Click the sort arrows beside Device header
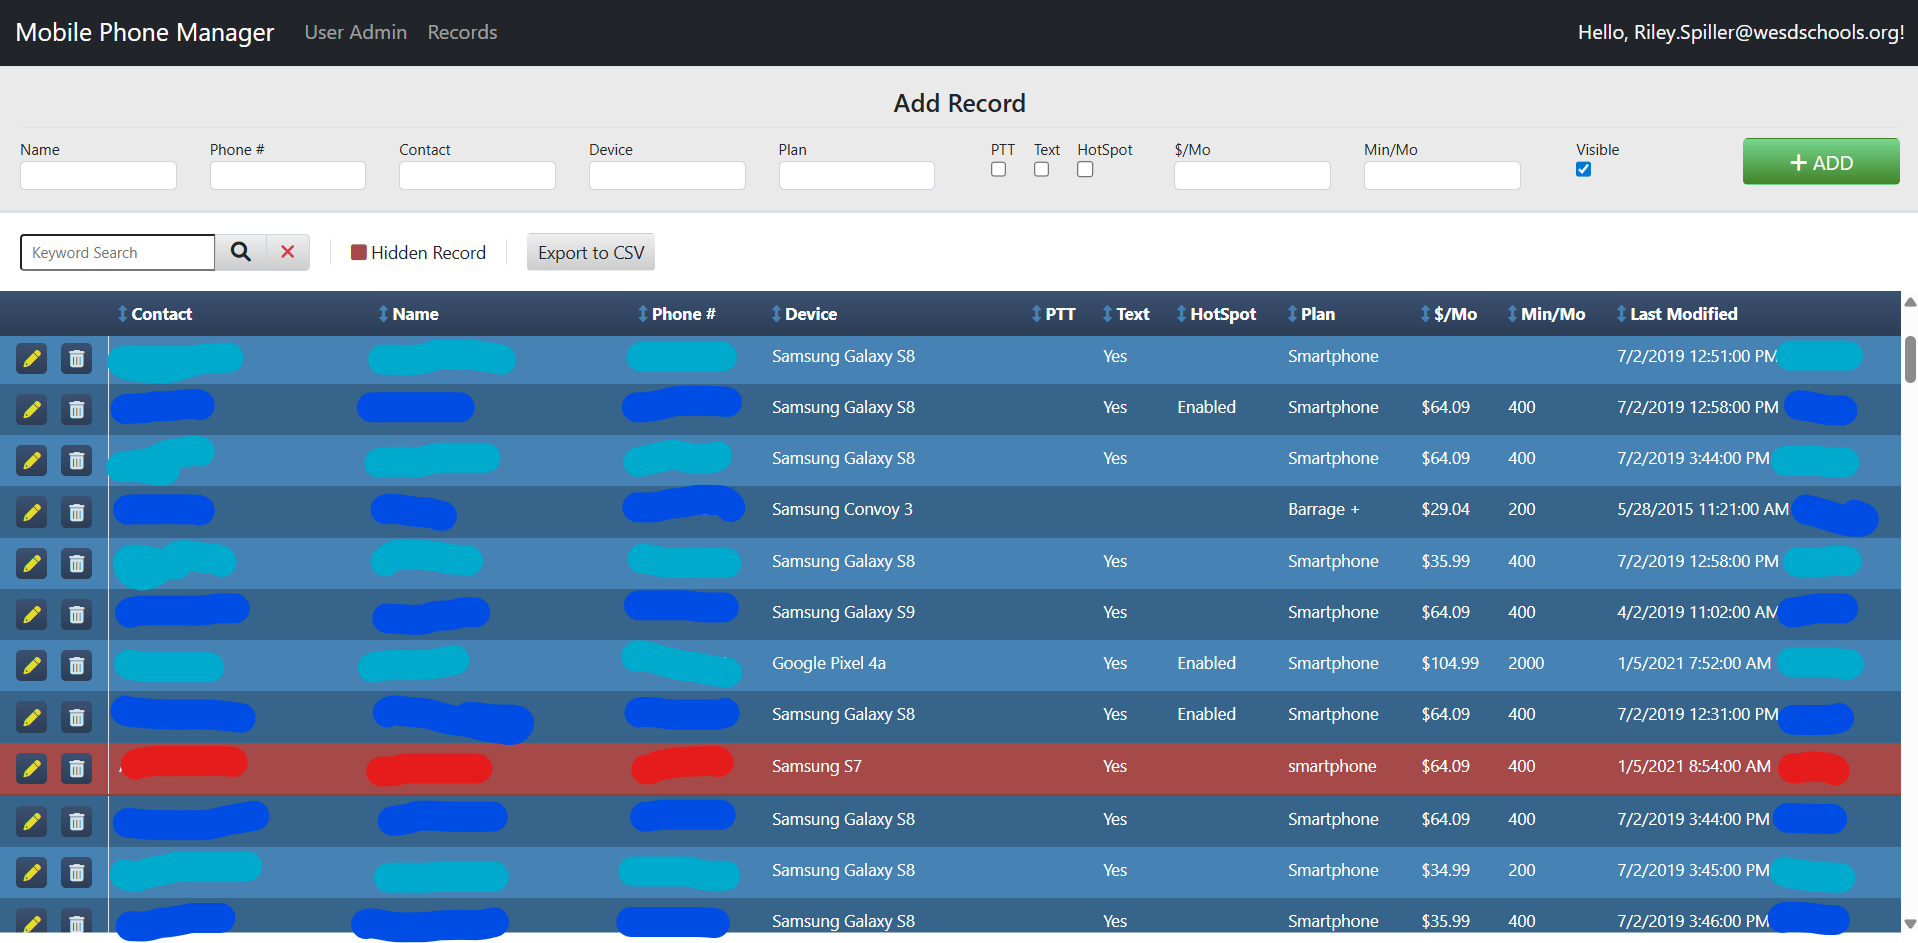The width and height of the screenshot is (1918, 943). click(776, 314)
